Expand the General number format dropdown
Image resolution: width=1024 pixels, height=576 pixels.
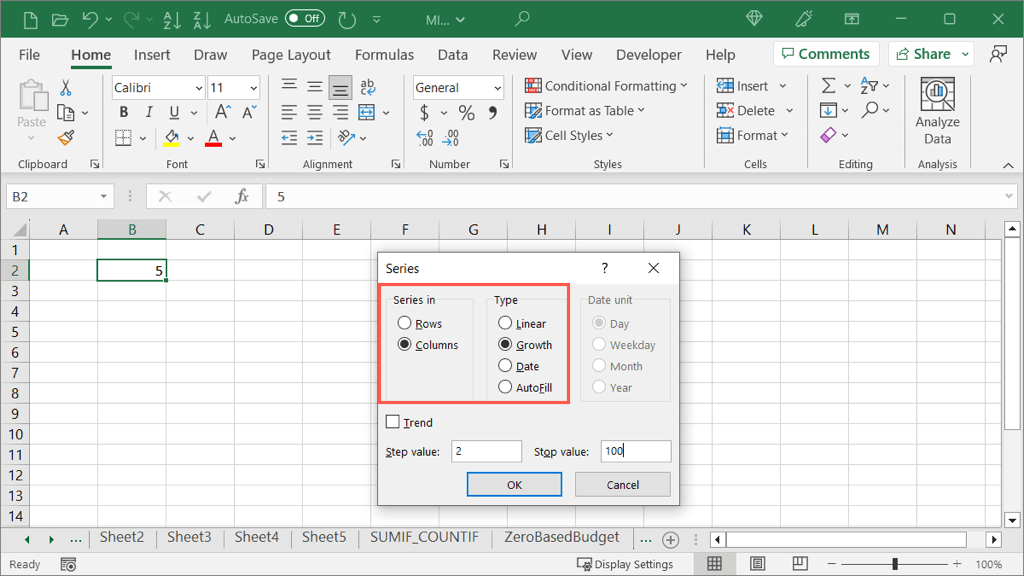[x=497, y=88]
